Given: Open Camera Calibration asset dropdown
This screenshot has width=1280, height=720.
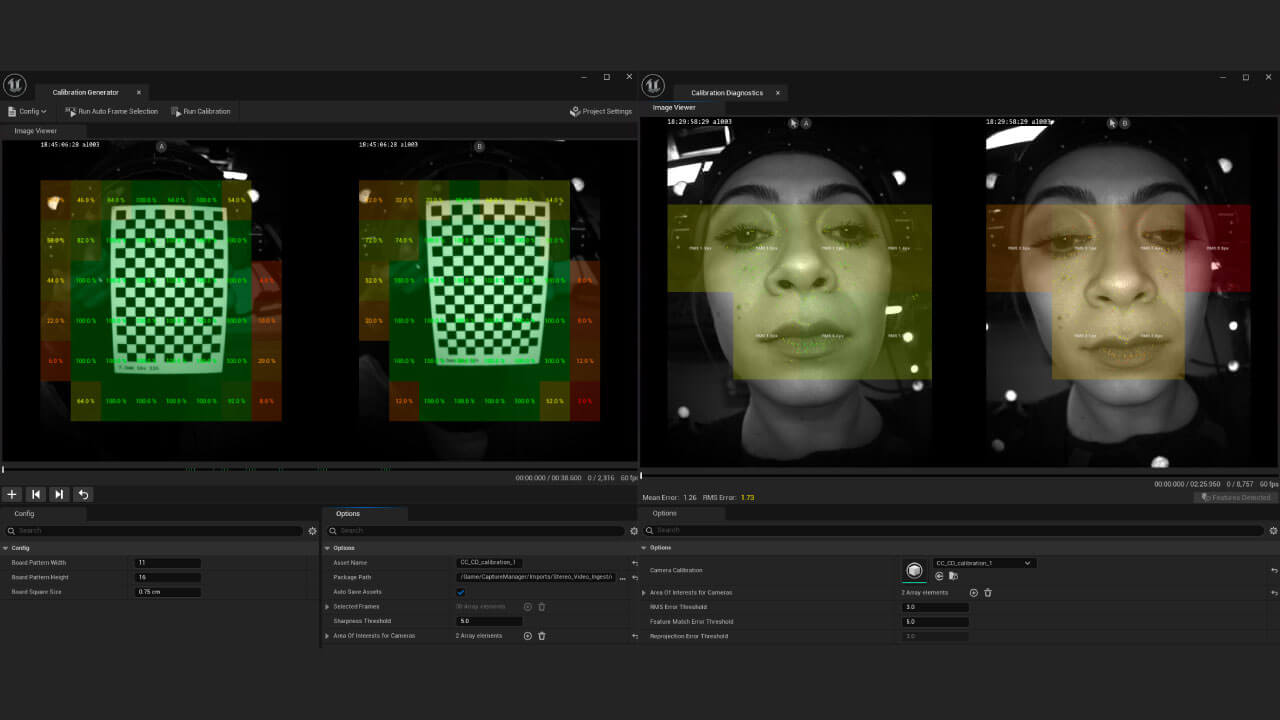Looking at the screenshot, I should click(x=984, y=563).
